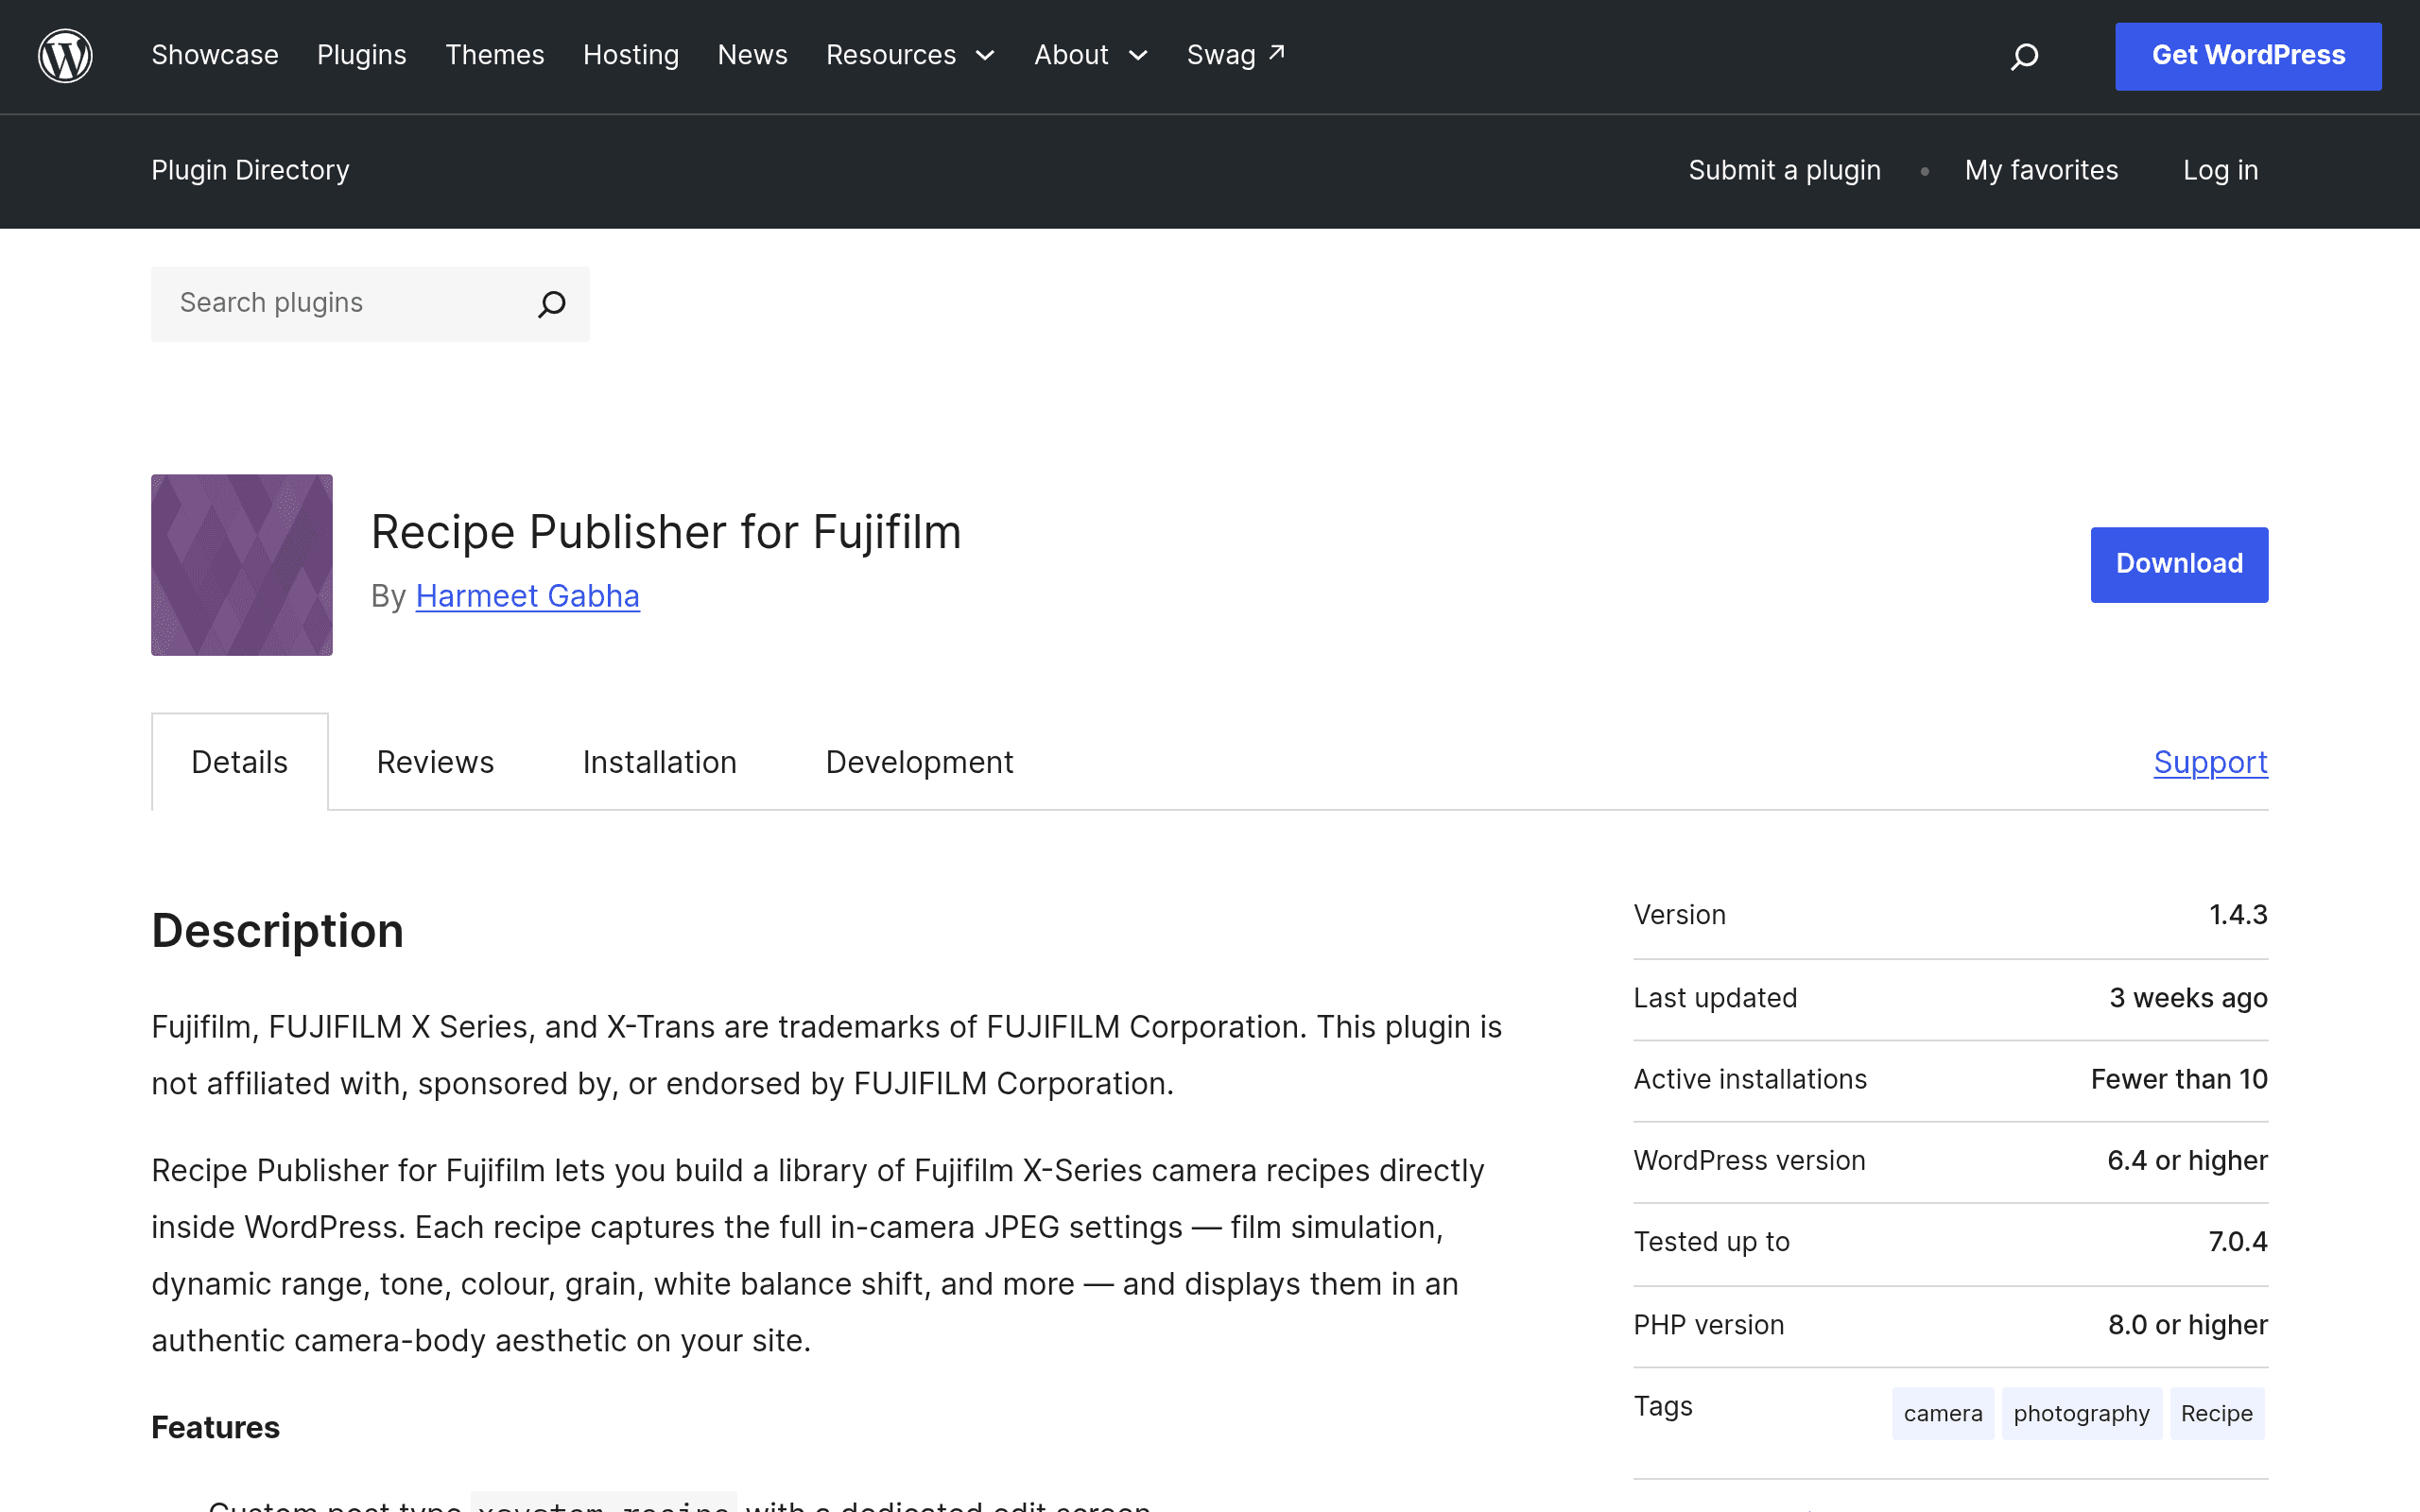Go to the Plugins menu item
2420x1512 pixels.
point(362,55)
